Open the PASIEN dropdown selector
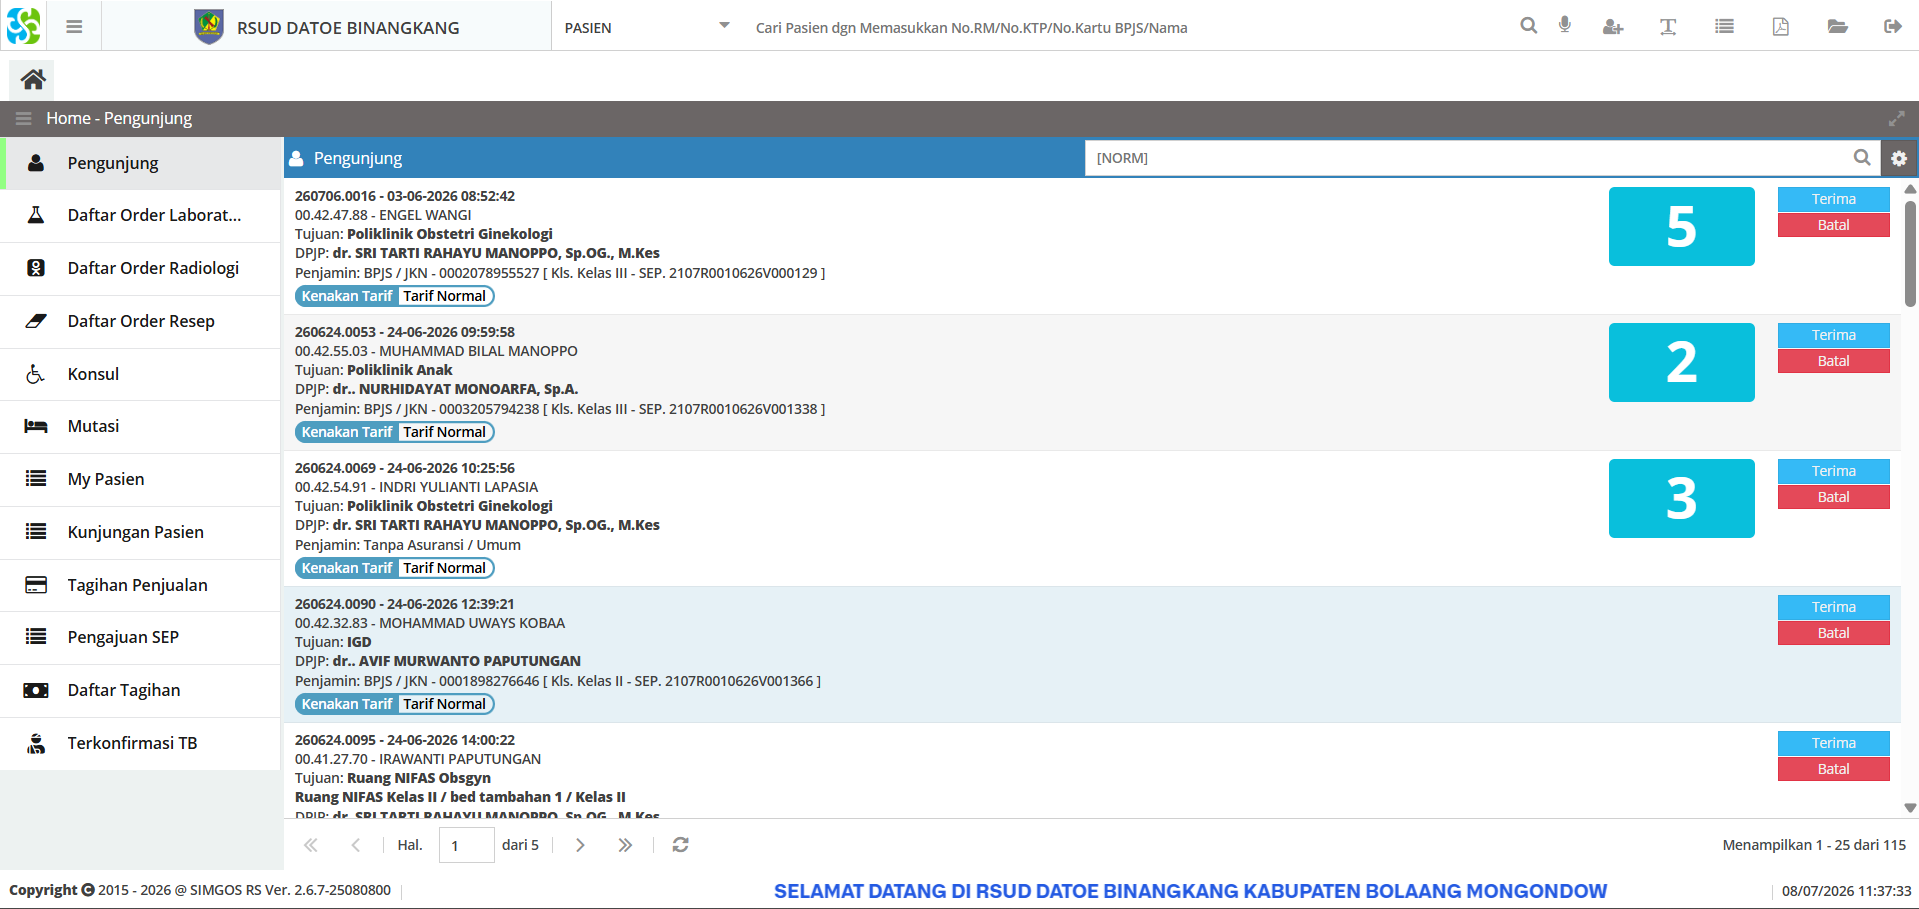 (647, 27)
